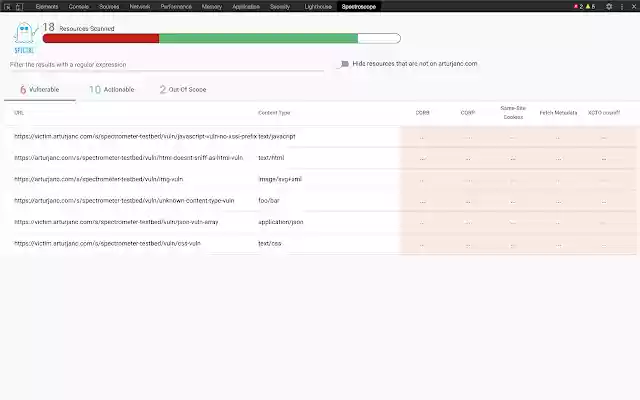Viewport: 640px width, 400px height.
Task: Click the CORB column header
Action: pos(422,113)
